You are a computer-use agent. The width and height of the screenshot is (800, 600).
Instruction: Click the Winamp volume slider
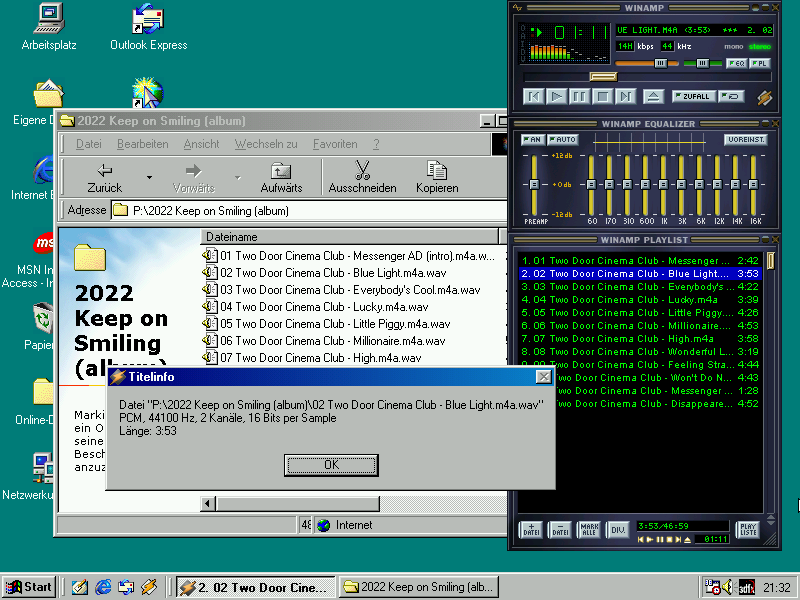point(646,63)
